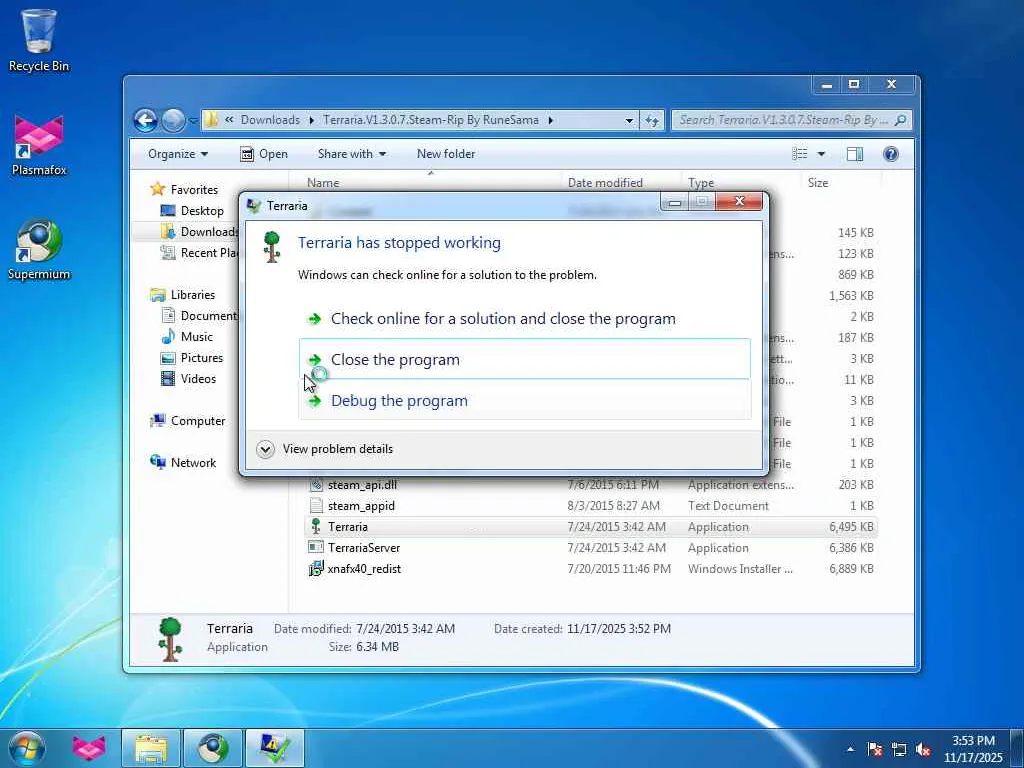Click New folder in toolbar

tap(446, 154)
